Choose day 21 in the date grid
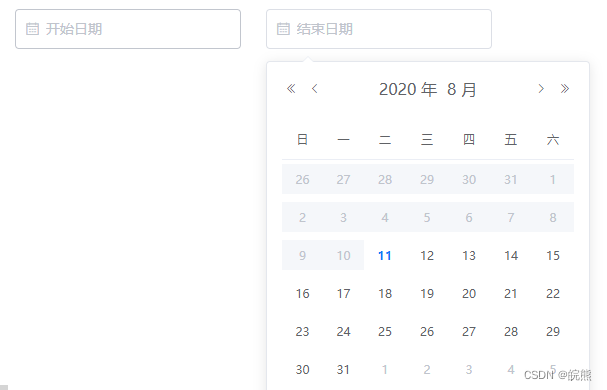This screenshot has height=390, width=607. pyautogui.click(x=511, y=294)
